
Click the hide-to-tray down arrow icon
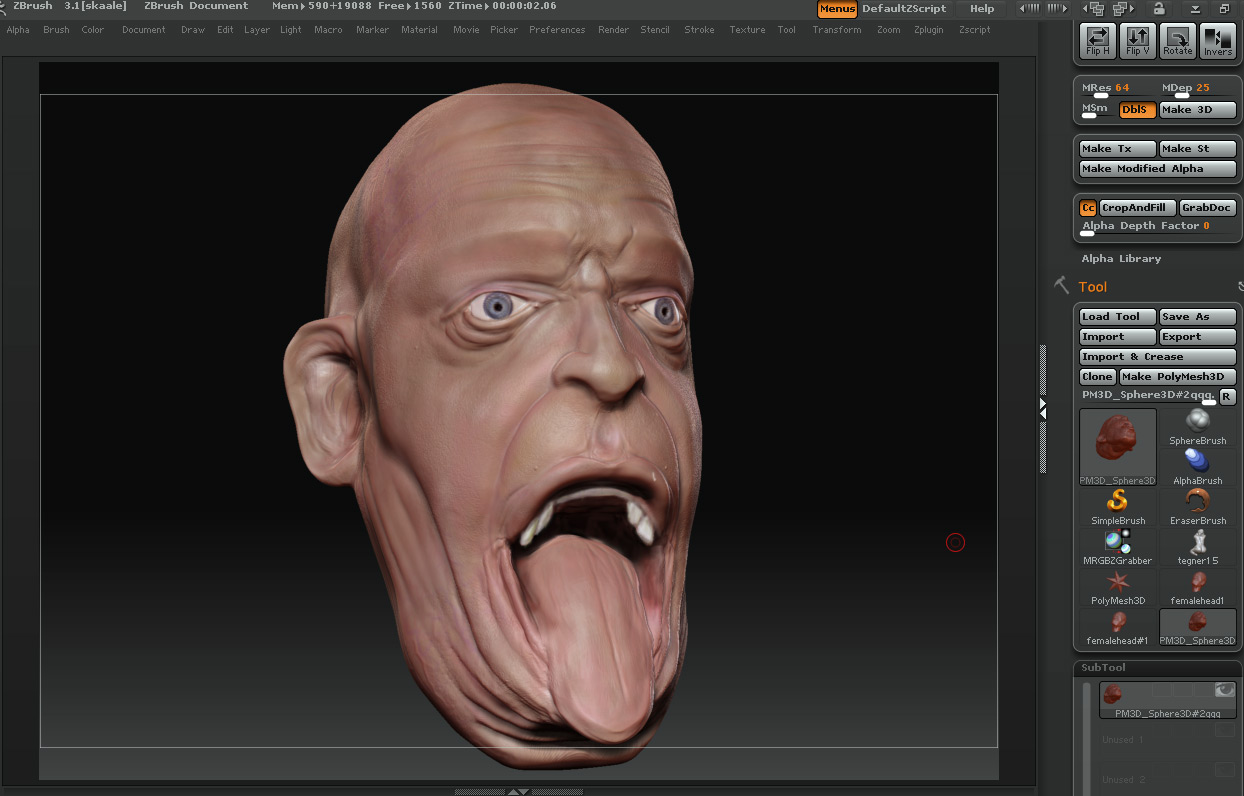pyautogui.click(x=1194, y=9)
